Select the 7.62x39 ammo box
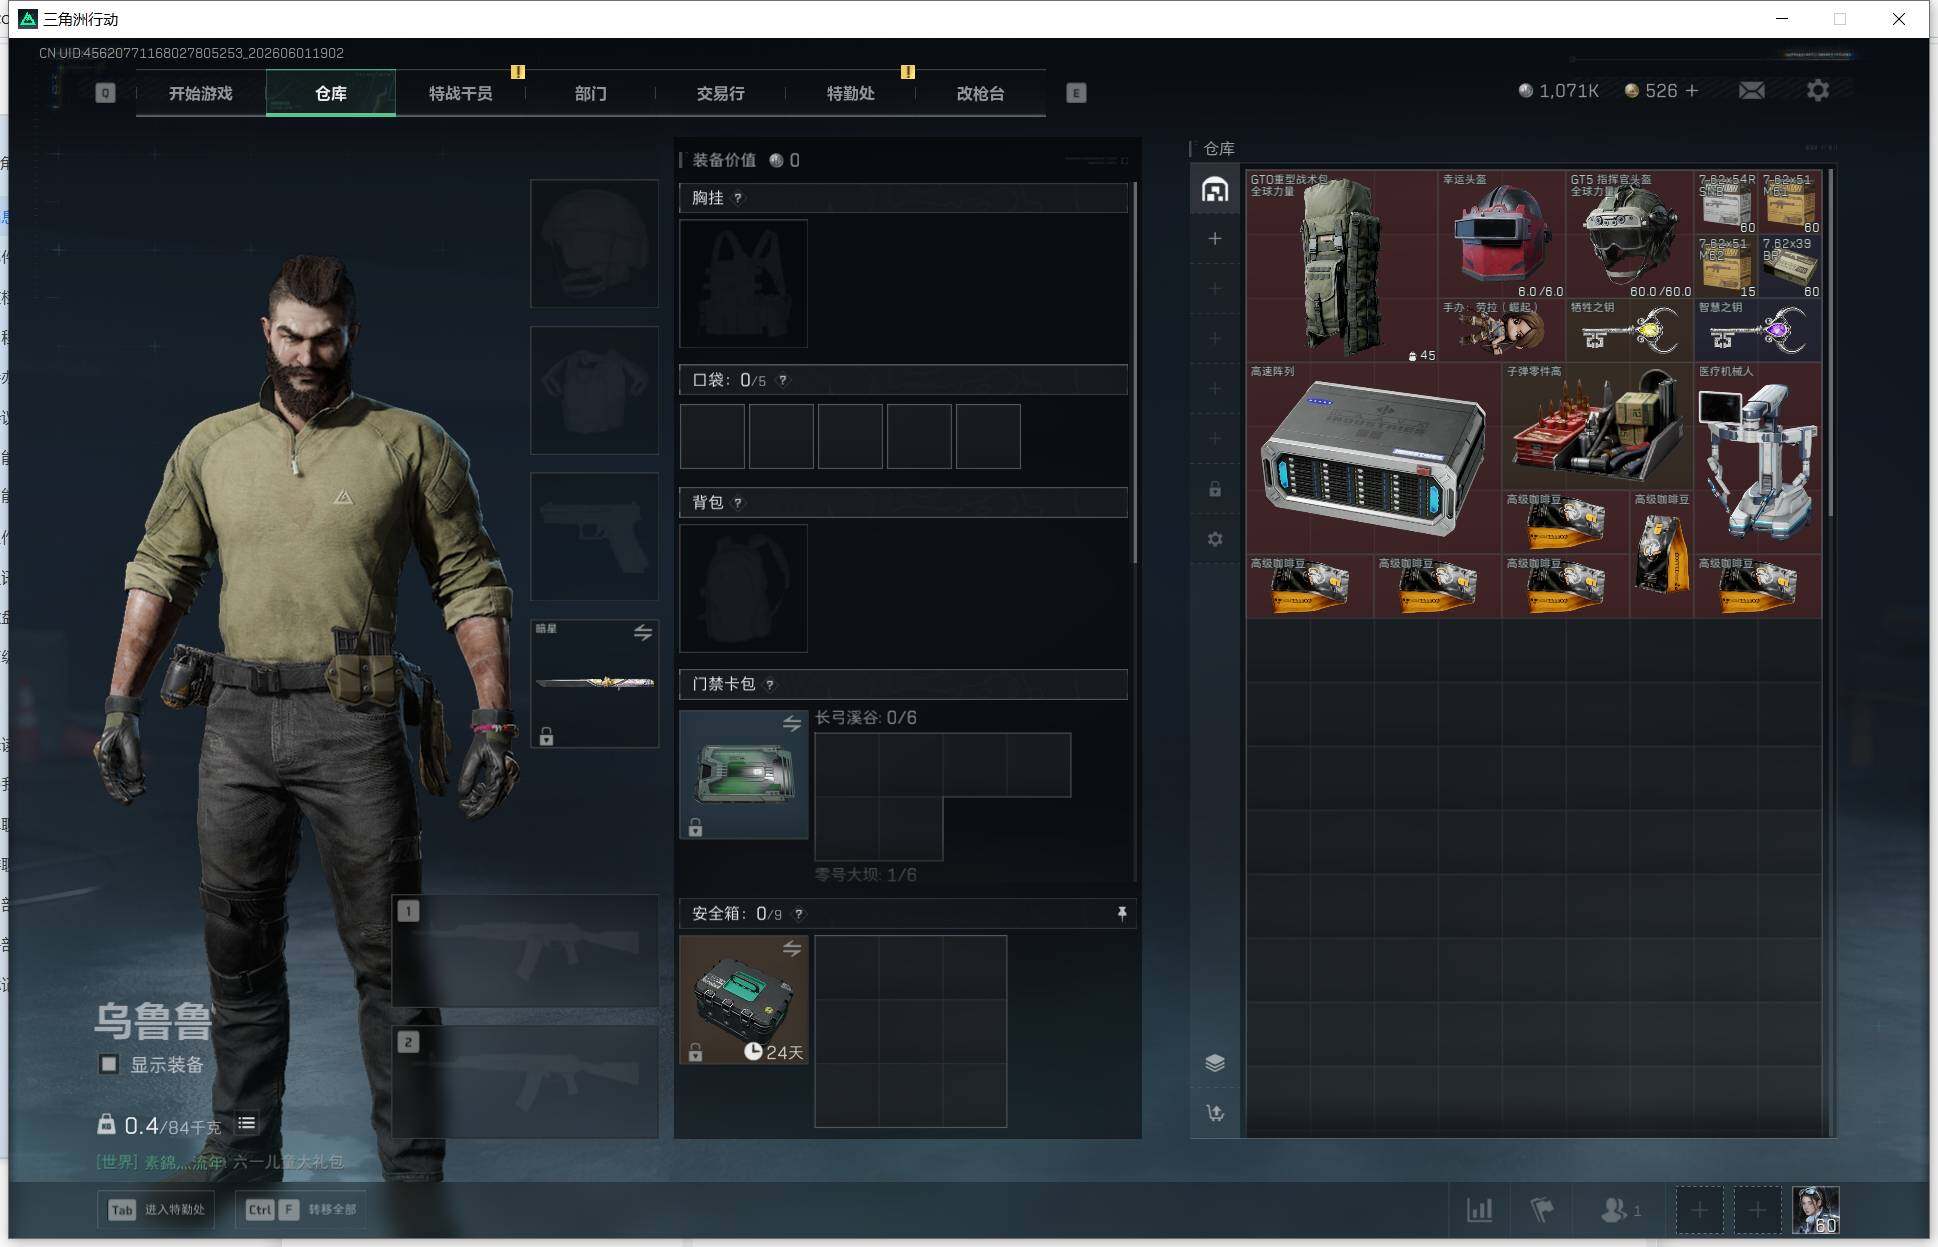 [1790, 266]
